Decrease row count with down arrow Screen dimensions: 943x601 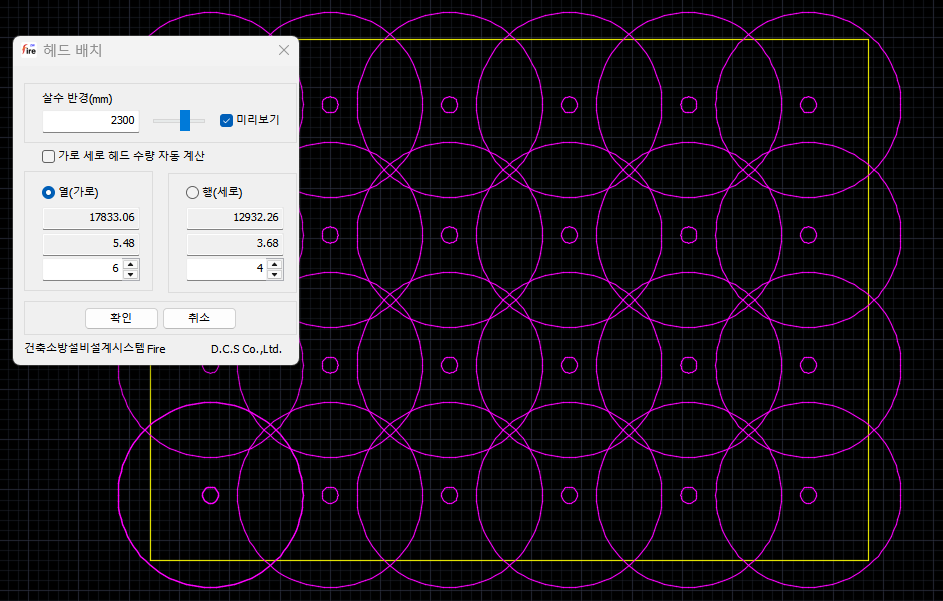coord(276,274)
